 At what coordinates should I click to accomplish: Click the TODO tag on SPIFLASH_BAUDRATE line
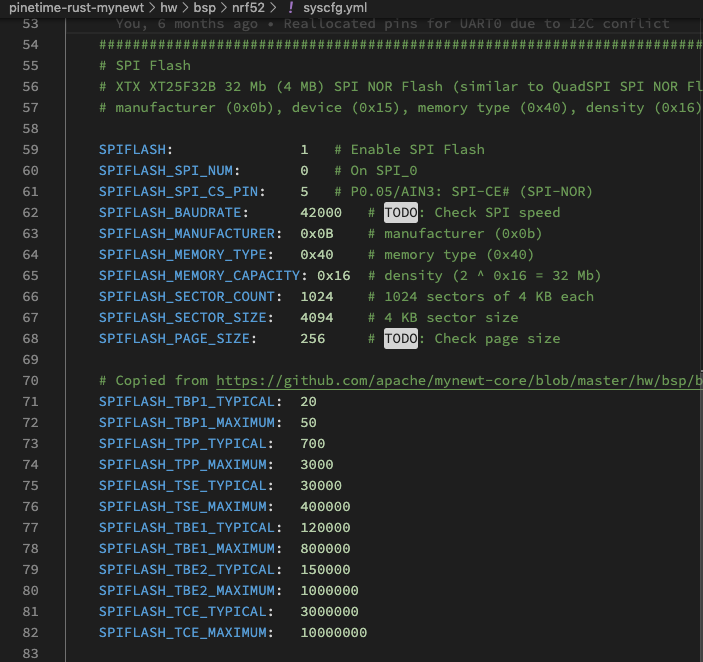pos(400,212)
